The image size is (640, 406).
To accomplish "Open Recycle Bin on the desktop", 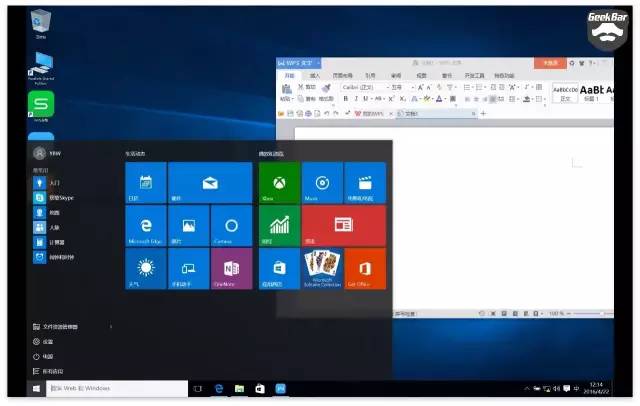I will (x=41, y=24).
